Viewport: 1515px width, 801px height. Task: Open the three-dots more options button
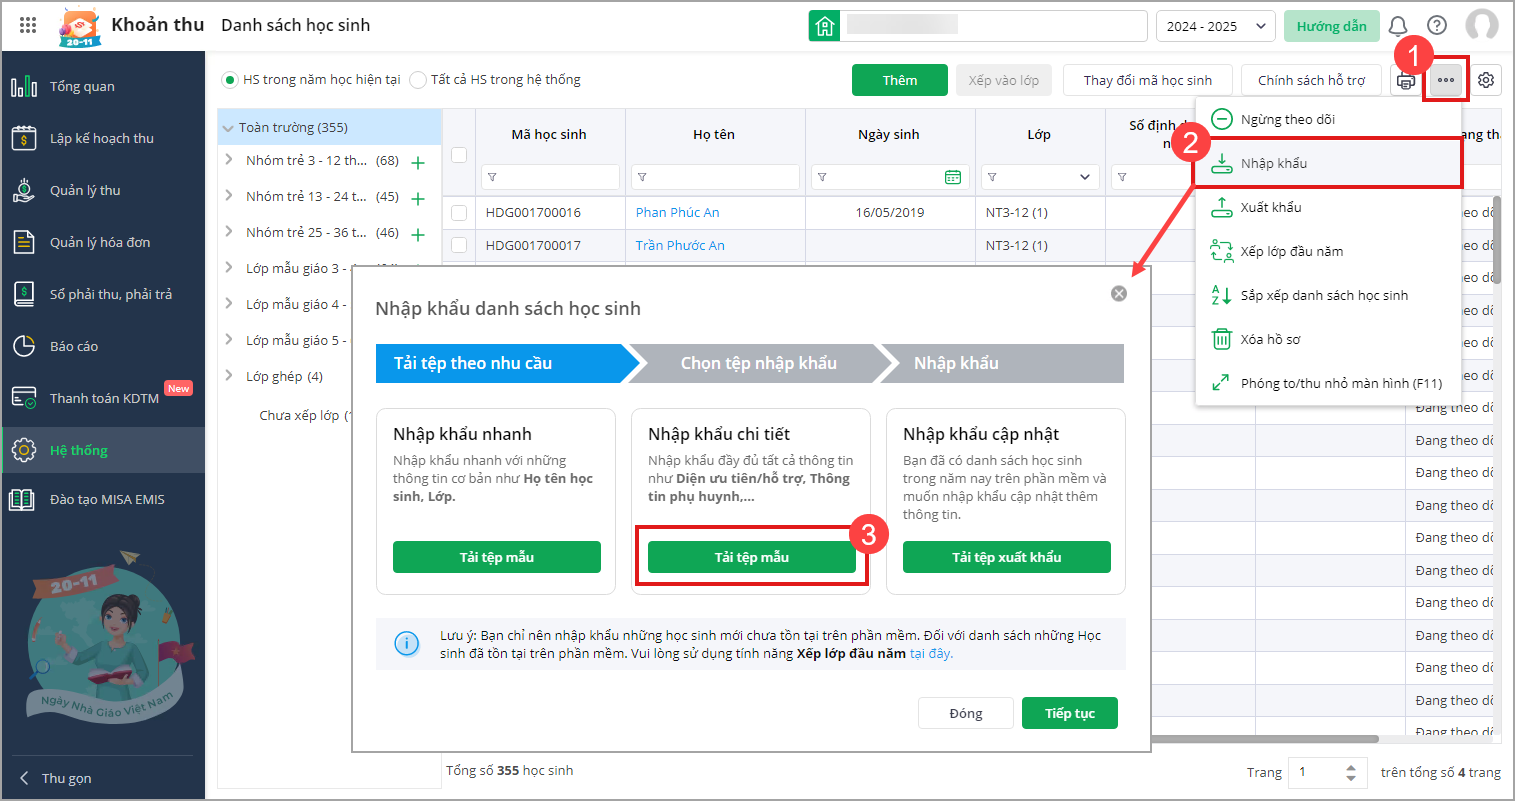coord(1446,80)
